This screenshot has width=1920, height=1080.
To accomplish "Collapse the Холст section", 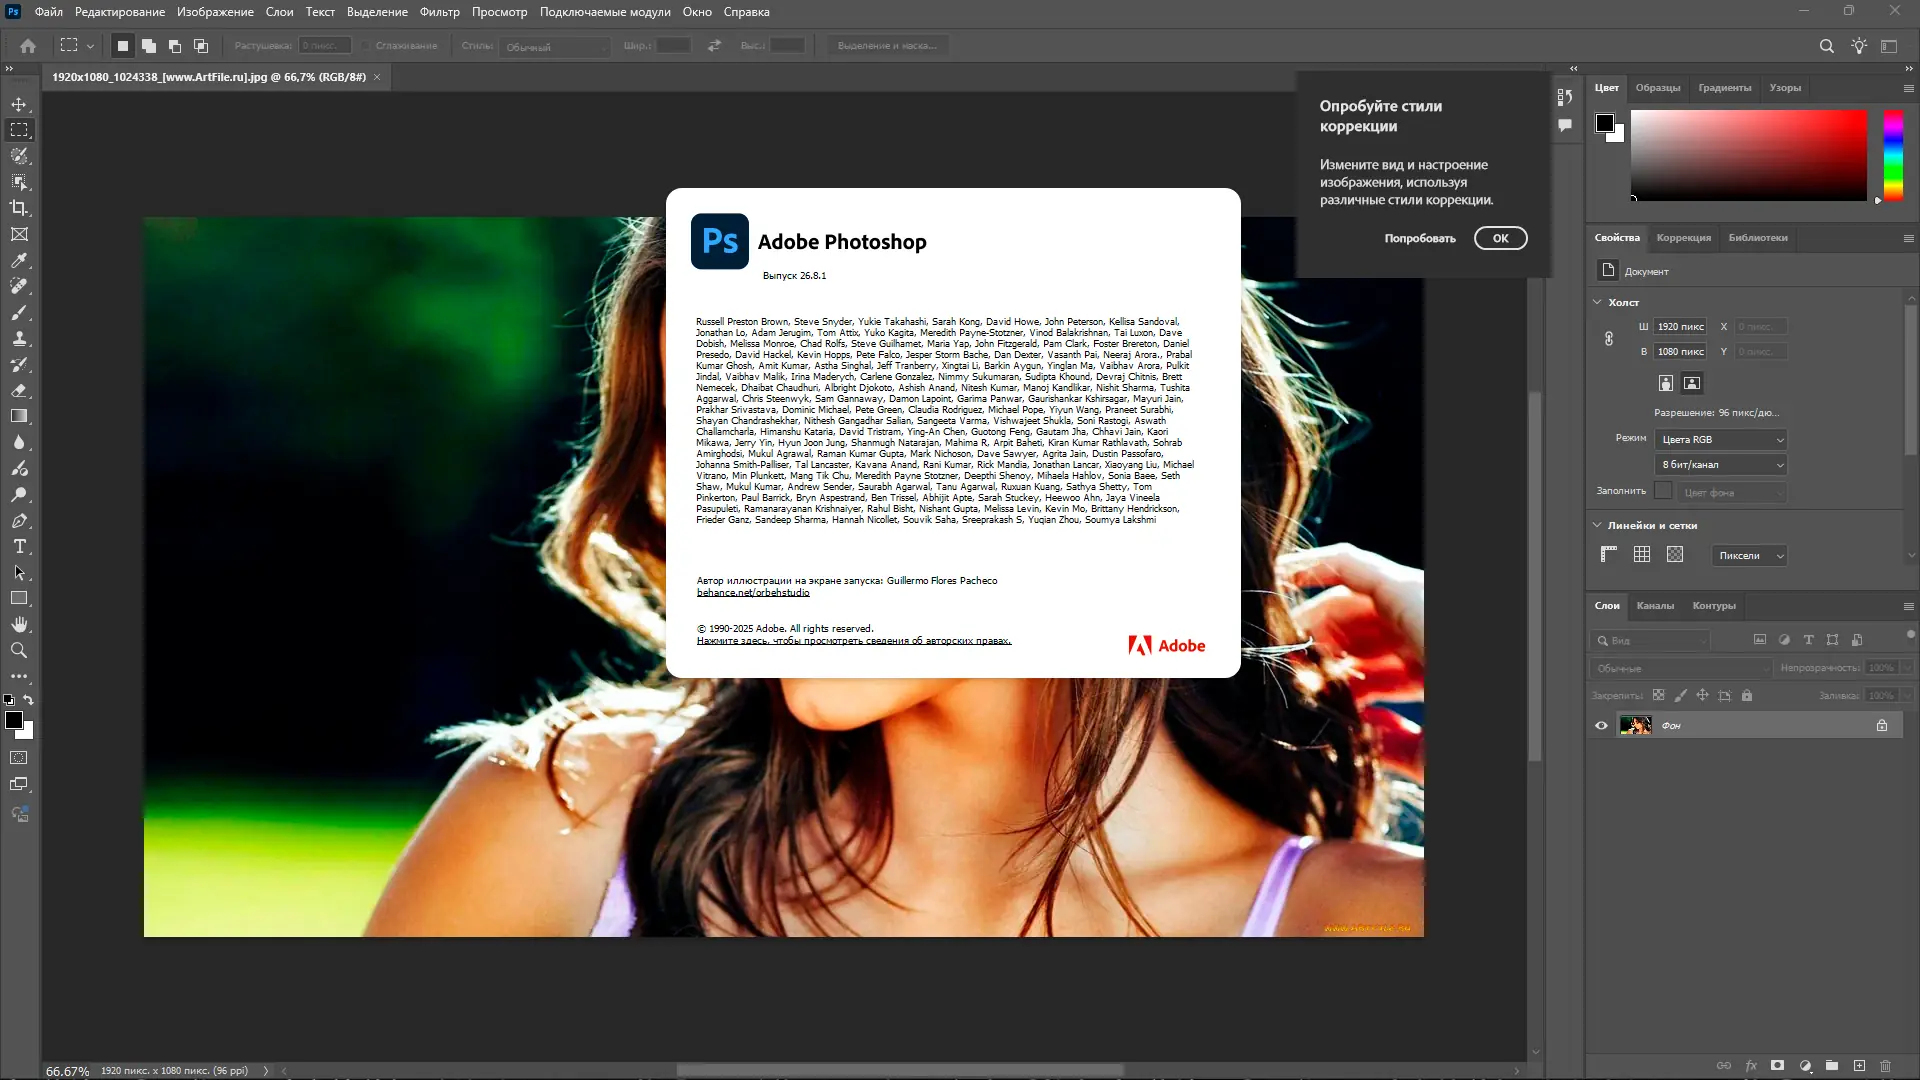I will pyautogui.click(x=1597, y=302).
